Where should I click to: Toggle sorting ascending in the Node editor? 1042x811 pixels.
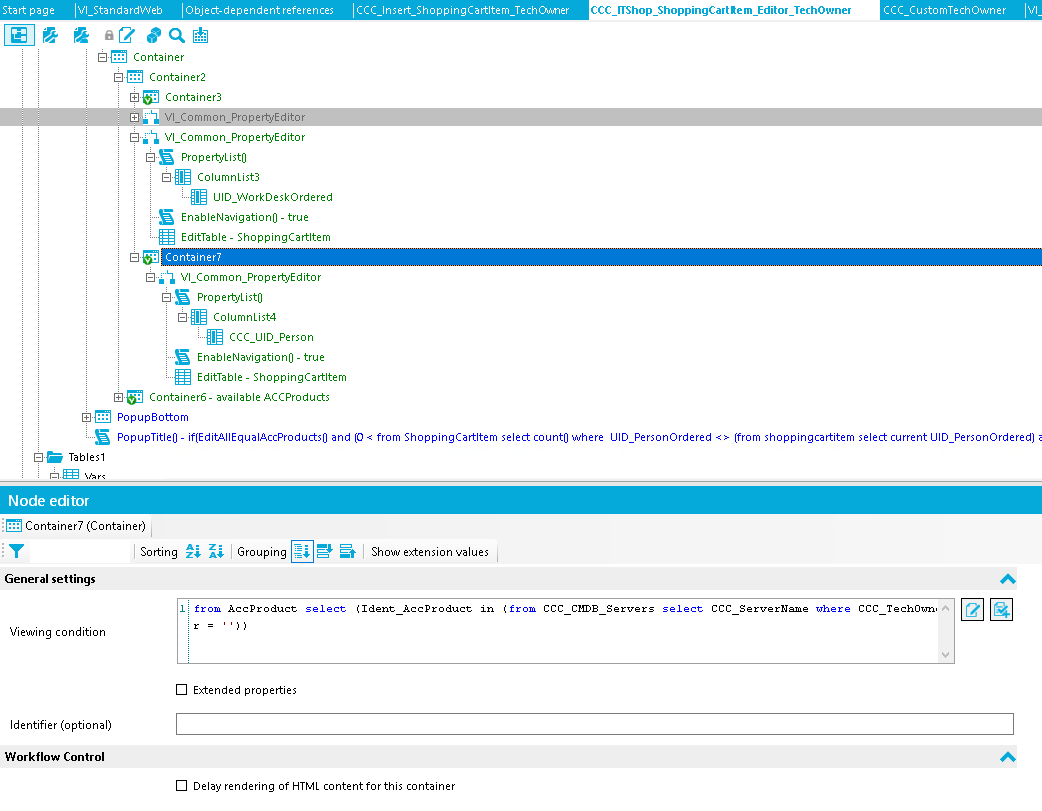[x=192, y=551]
